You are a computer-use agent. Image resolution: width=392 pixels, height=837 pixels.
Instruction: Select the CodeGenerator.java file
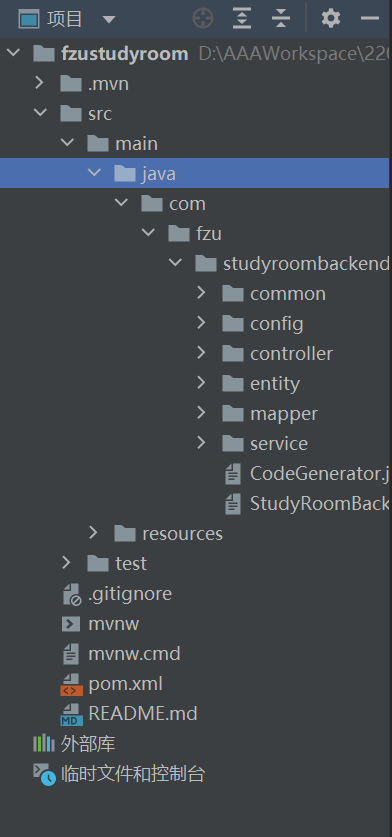click(307, 473)
